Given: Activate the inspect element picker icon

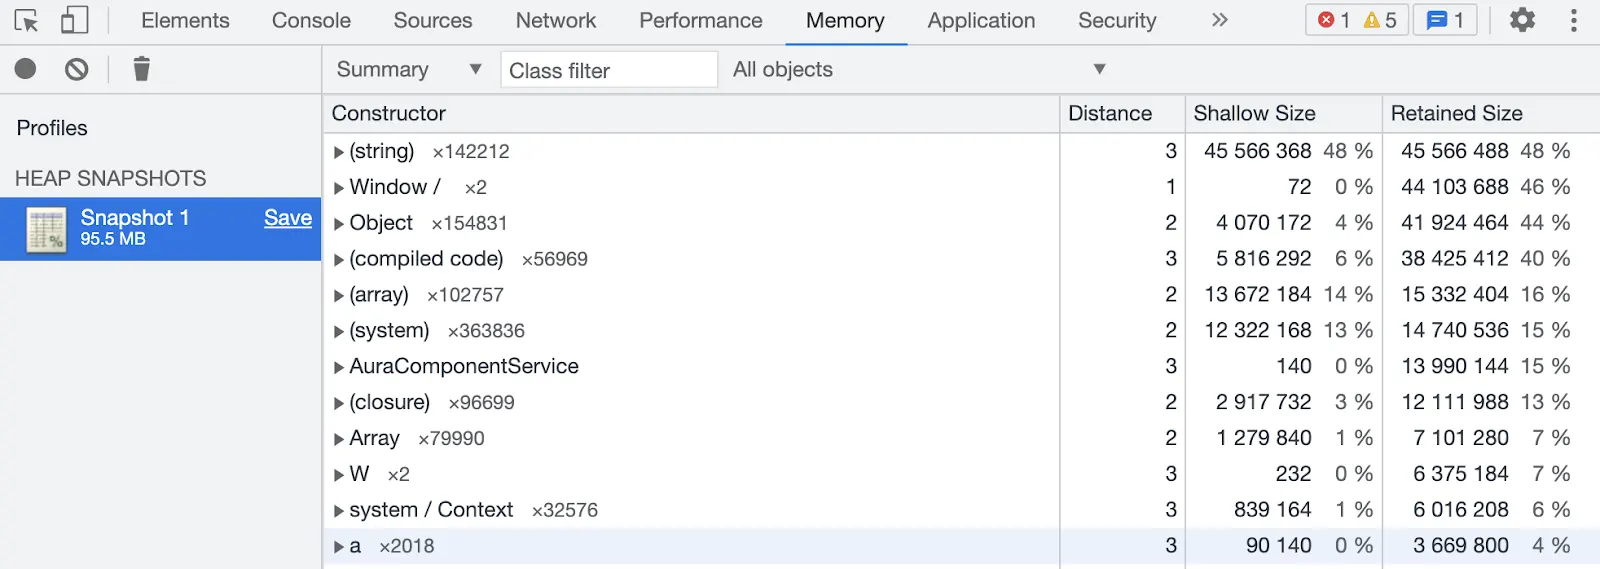Looking at the screenshot, I should pos(26,21).
